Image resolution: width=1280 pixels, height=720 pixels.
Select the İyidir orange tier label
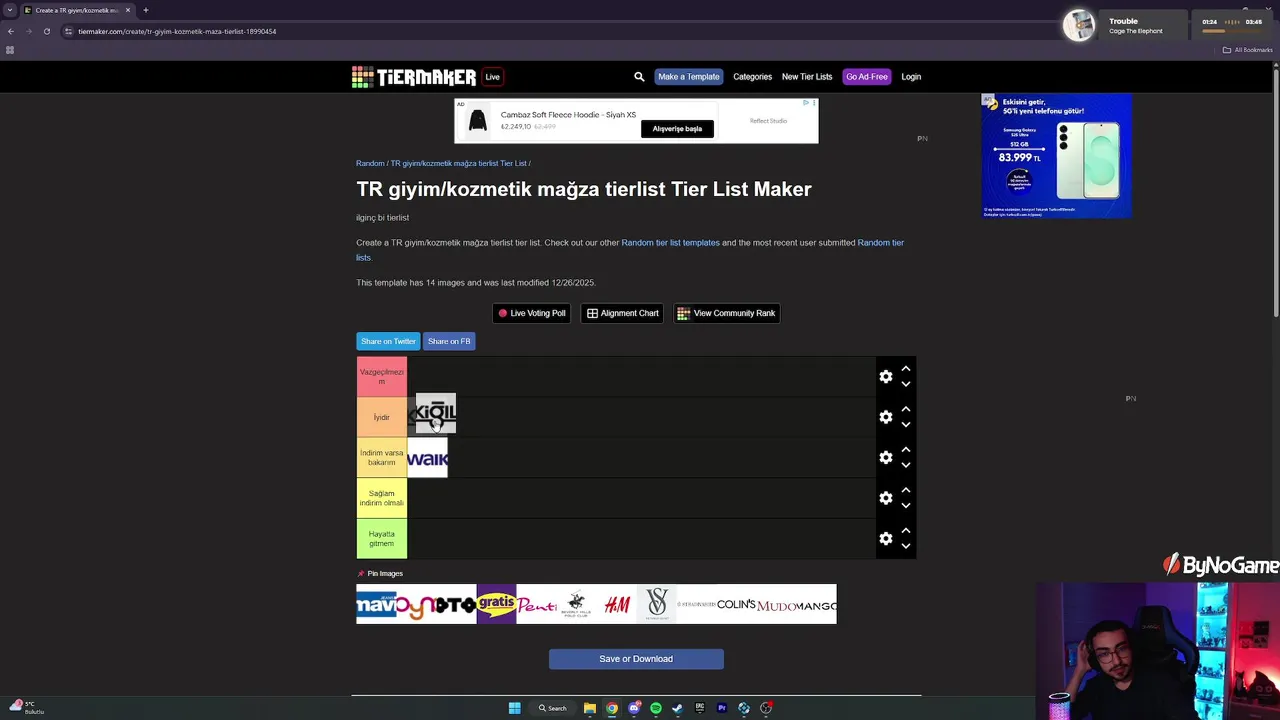point(382,417)
